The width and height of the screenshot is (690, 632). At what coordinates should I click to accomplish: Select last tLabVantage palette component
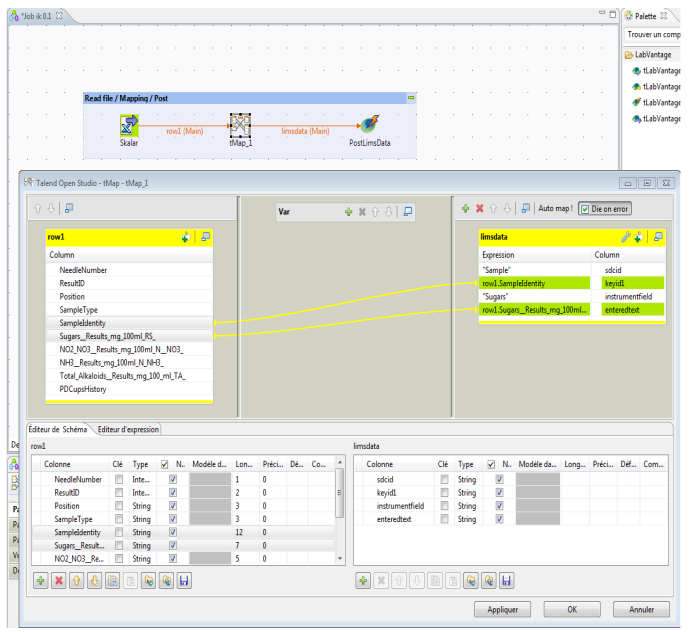pos(656,119)
